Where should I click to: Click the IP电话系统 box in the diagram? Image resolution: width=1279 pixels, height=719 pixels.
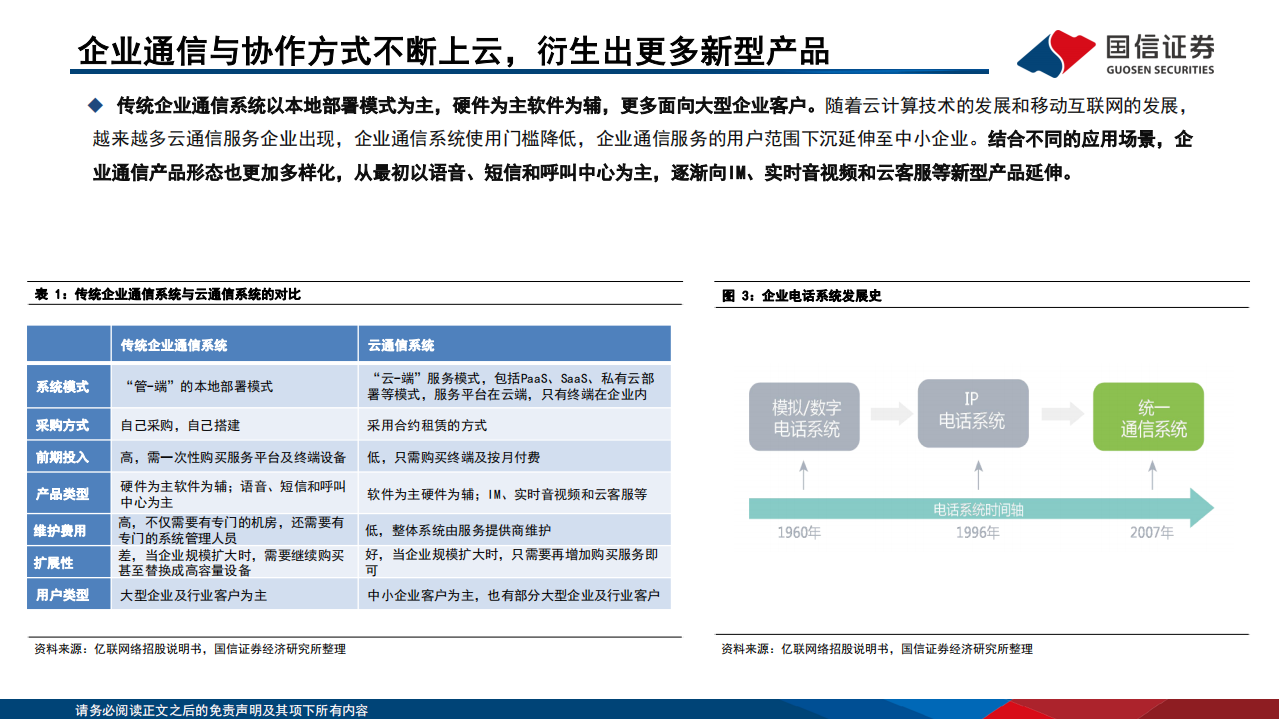[973, 414]
